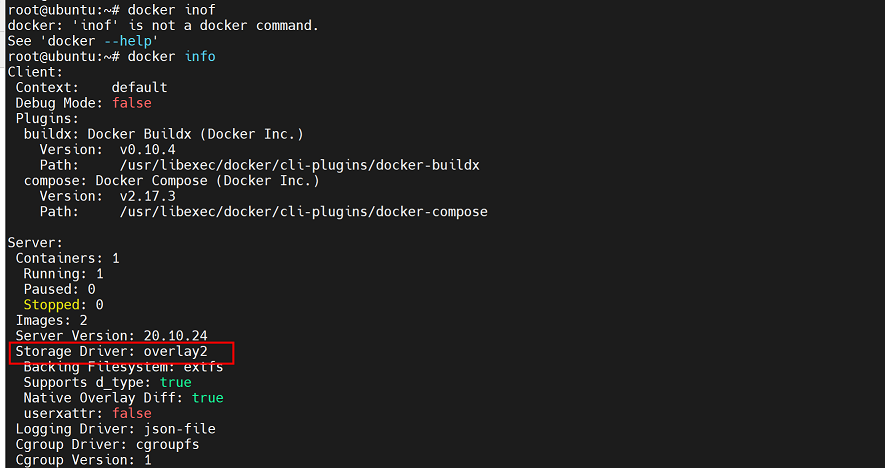Select the 'Context: default' line
This screenshot has height=468, width=885.
point(91,87)
